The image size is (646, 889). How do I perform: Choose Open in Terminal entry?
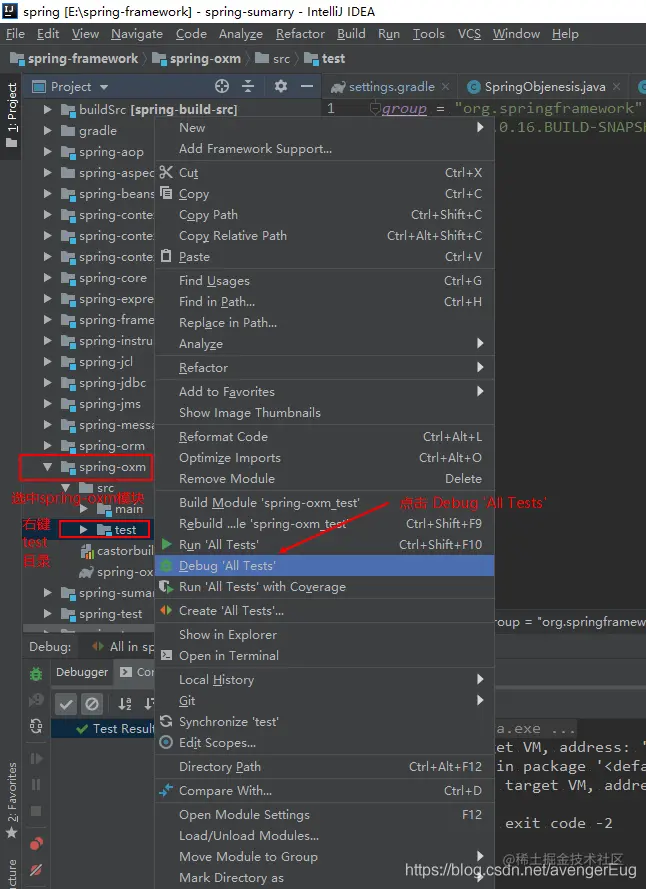[x=324, y=655]
